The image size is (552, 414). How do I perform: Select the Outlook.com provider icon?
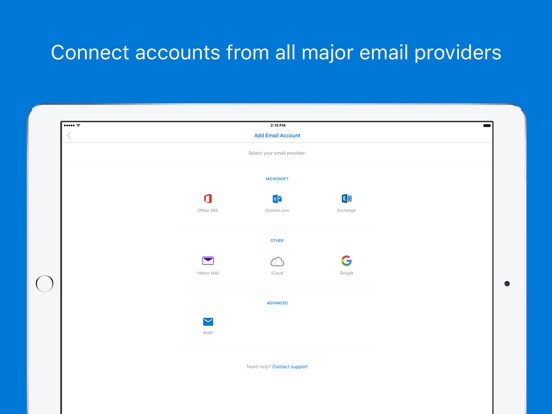(x=277, y=199)
